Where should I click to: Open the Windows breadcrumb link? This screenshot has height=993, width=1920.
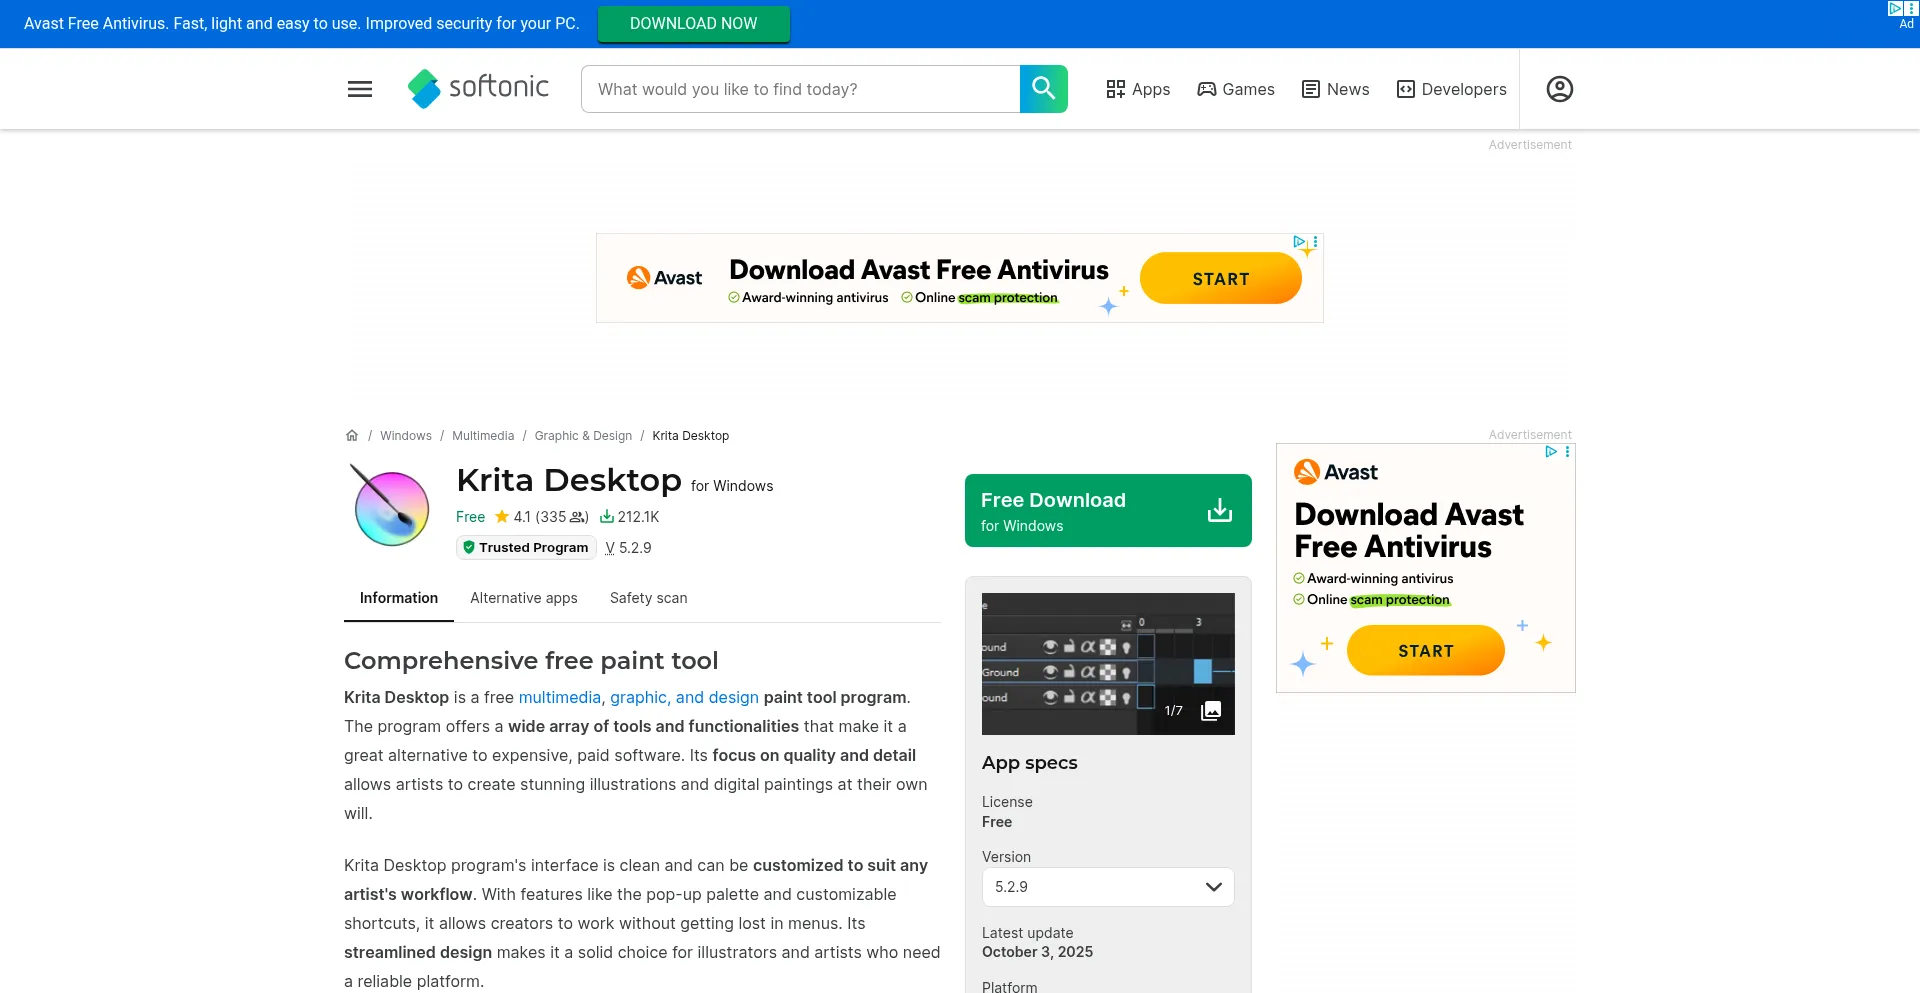tap(406, 435)
